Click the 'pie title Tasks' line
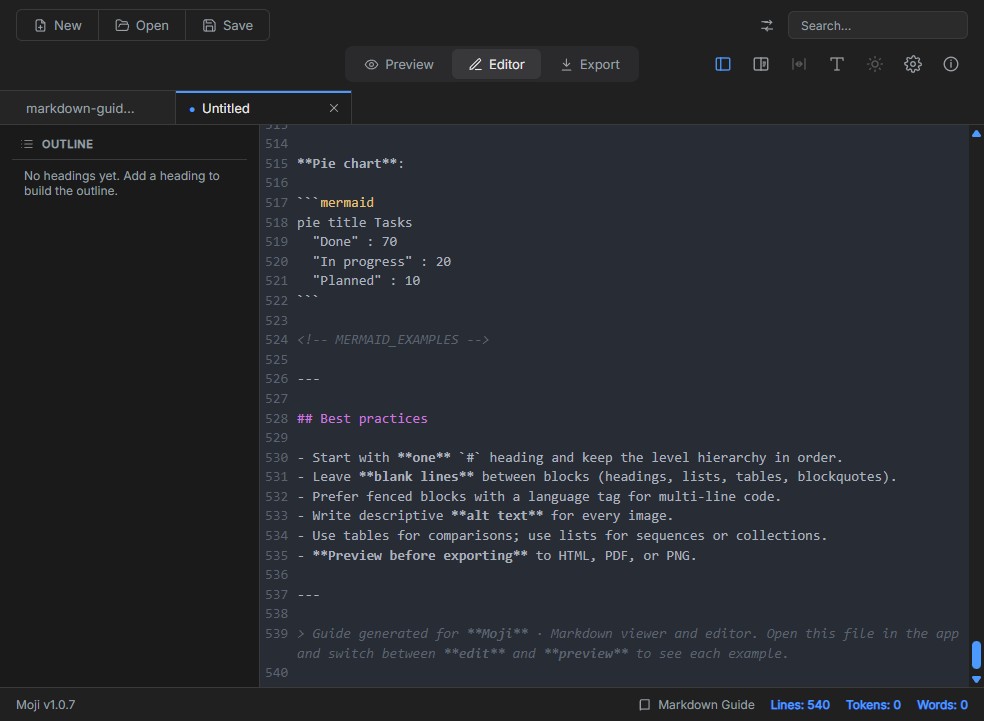The width and height of the screenshot is (984, 721). click(355, 222)
